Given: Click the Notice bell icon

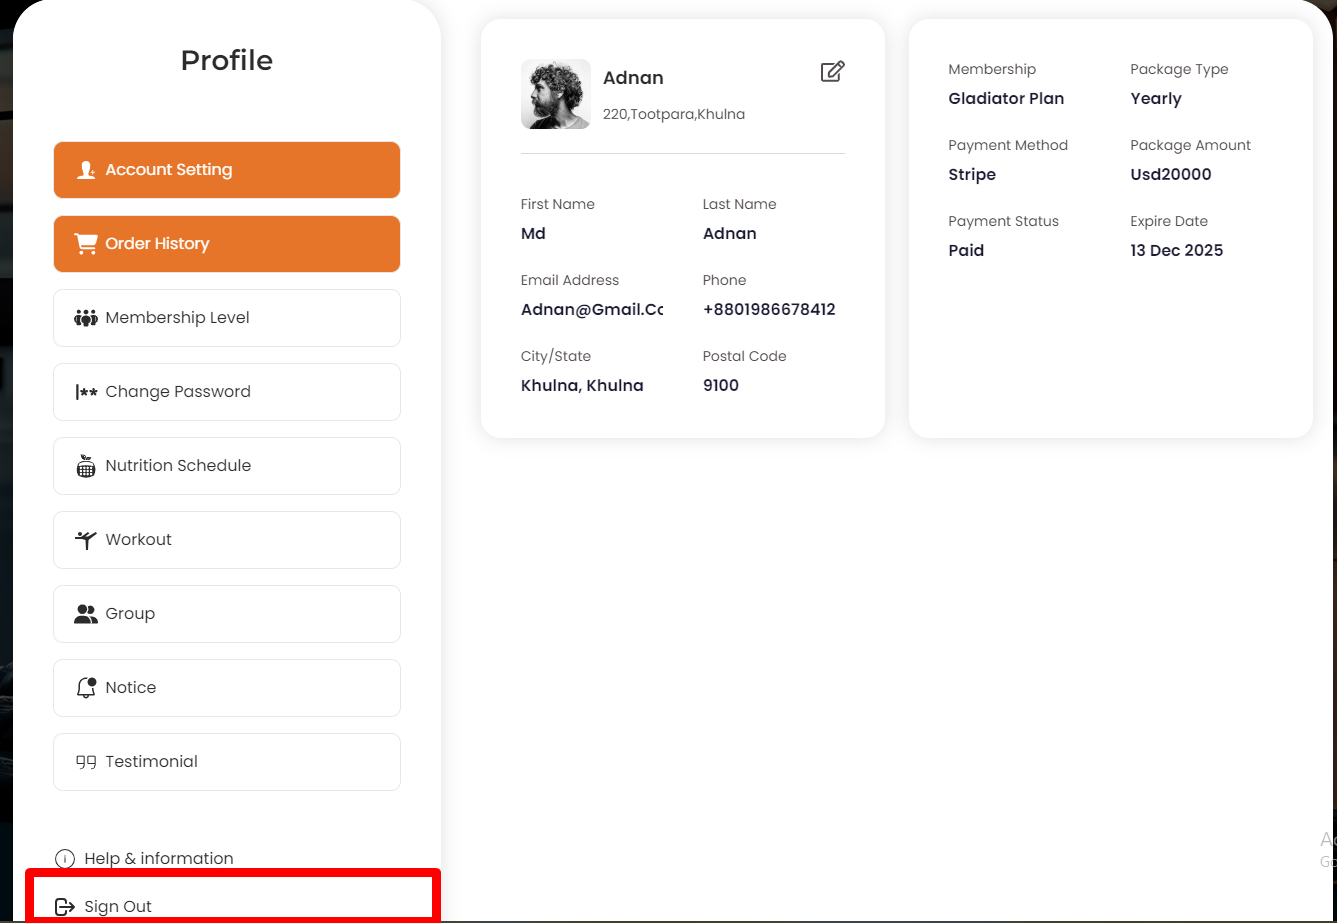Looking at the screenshot, I should (86, 688).
